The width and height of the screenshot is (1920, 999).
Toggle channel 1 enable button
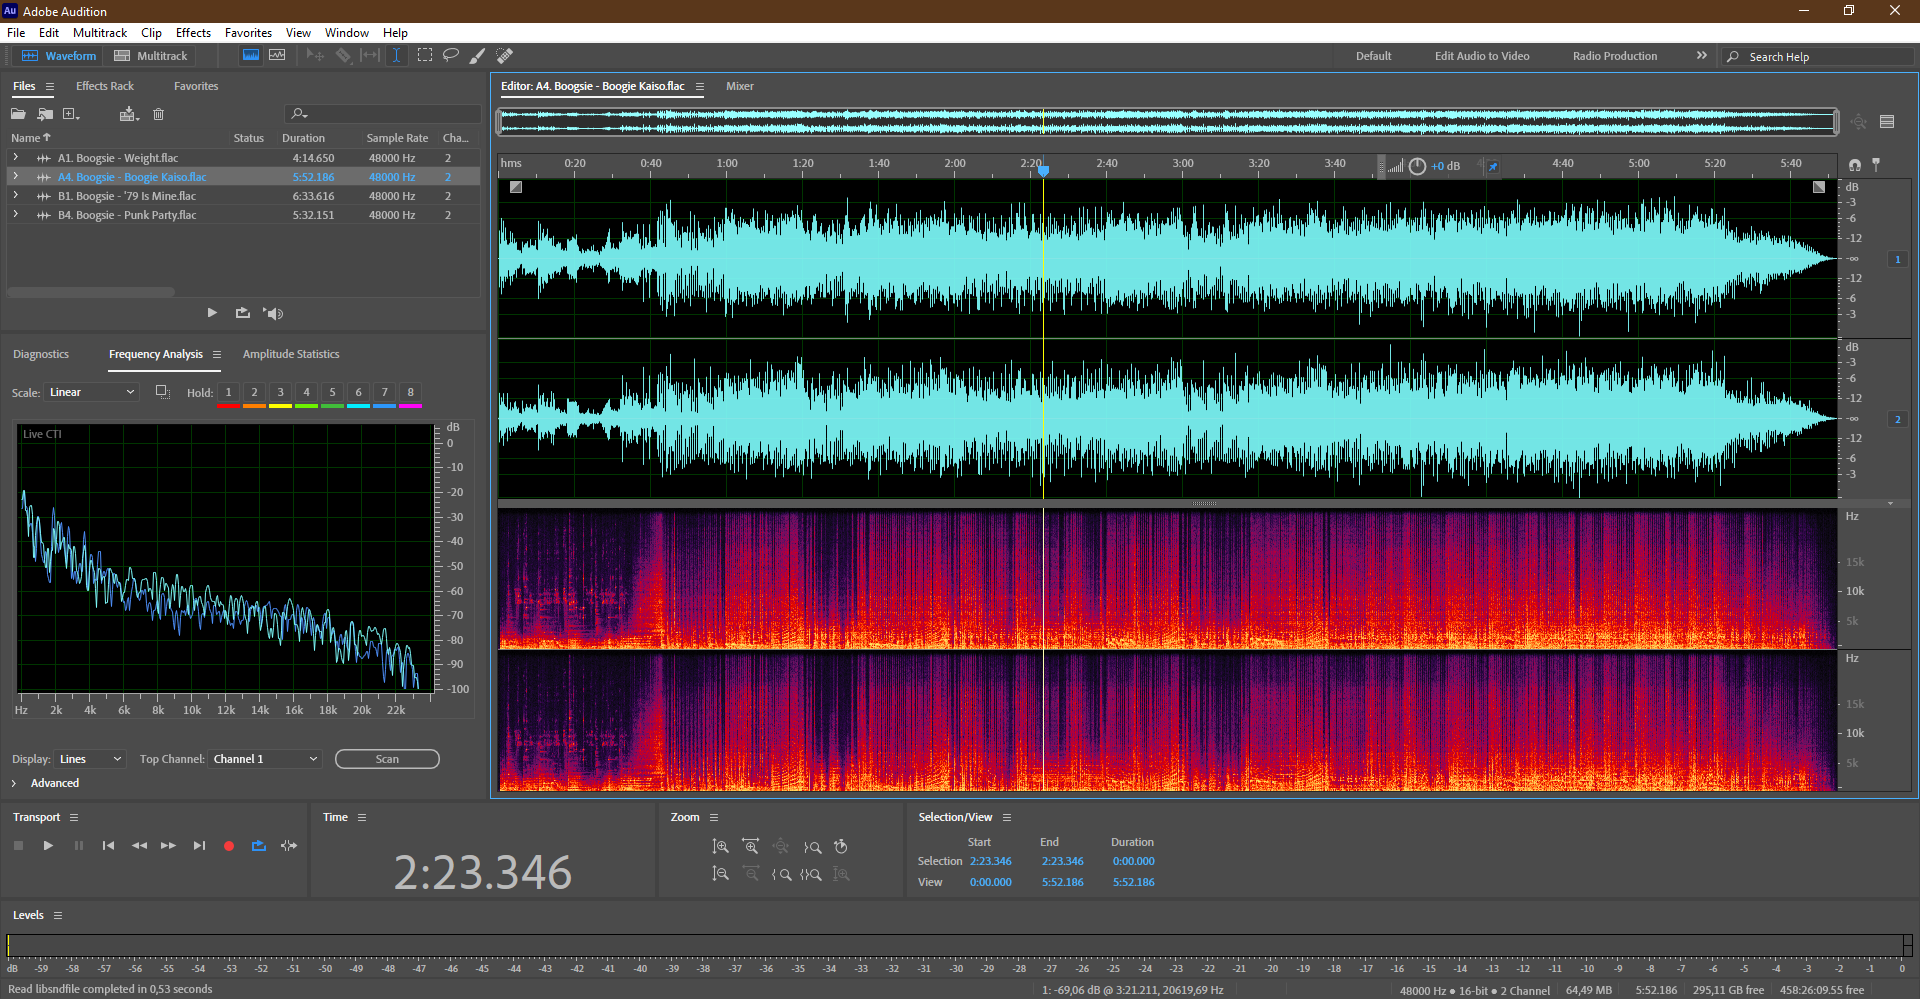pyautogui.click(x=1897, y=259)
